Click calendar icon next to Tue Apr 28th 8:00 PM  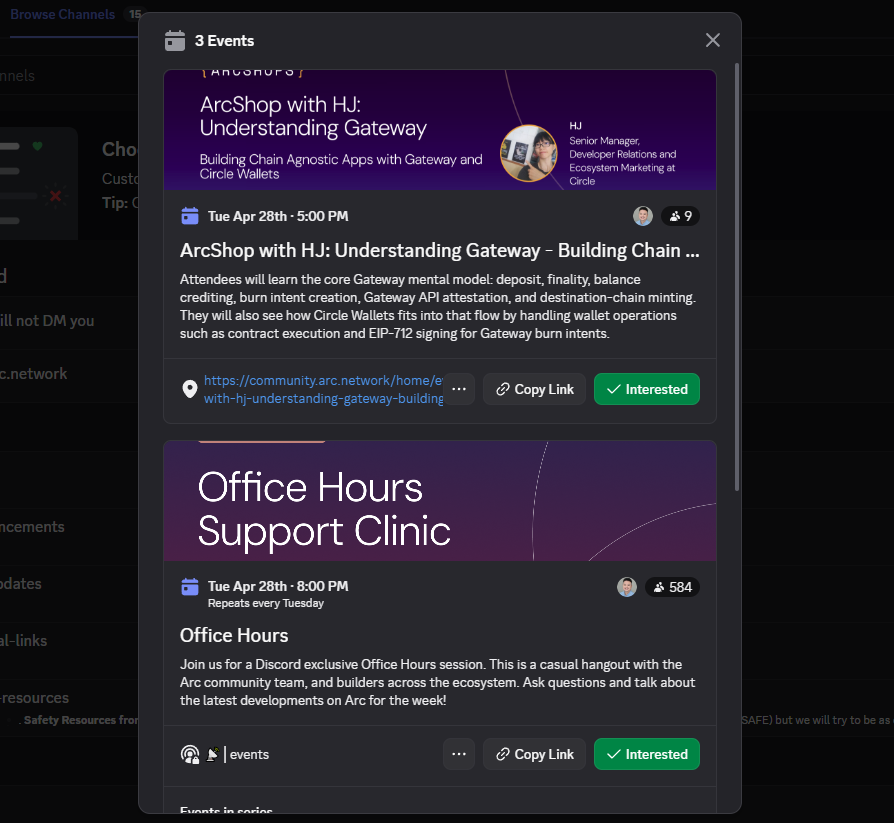190,586
